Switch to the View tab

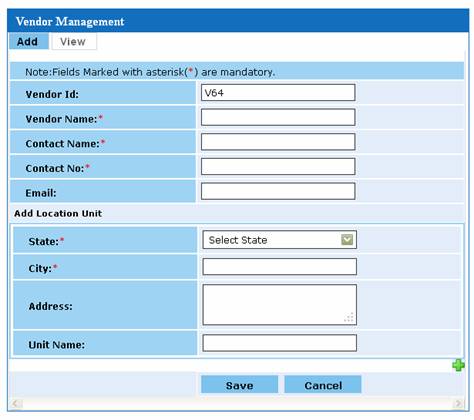tap(73, 42)
